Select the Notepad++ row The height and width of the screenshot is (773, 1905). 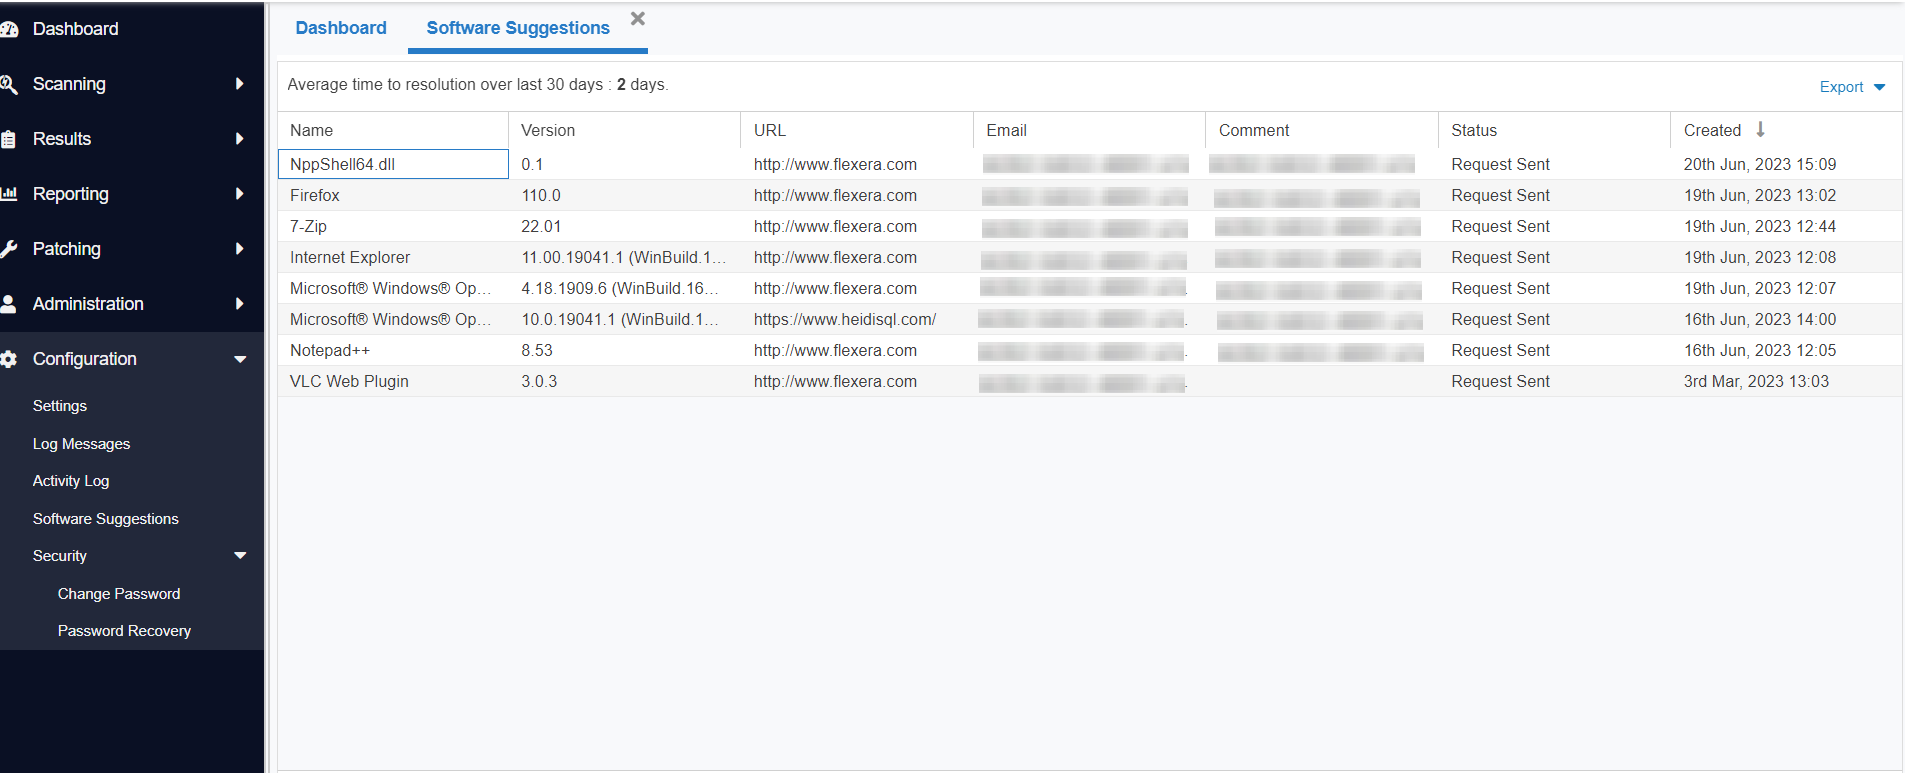(x=330, y=351)
